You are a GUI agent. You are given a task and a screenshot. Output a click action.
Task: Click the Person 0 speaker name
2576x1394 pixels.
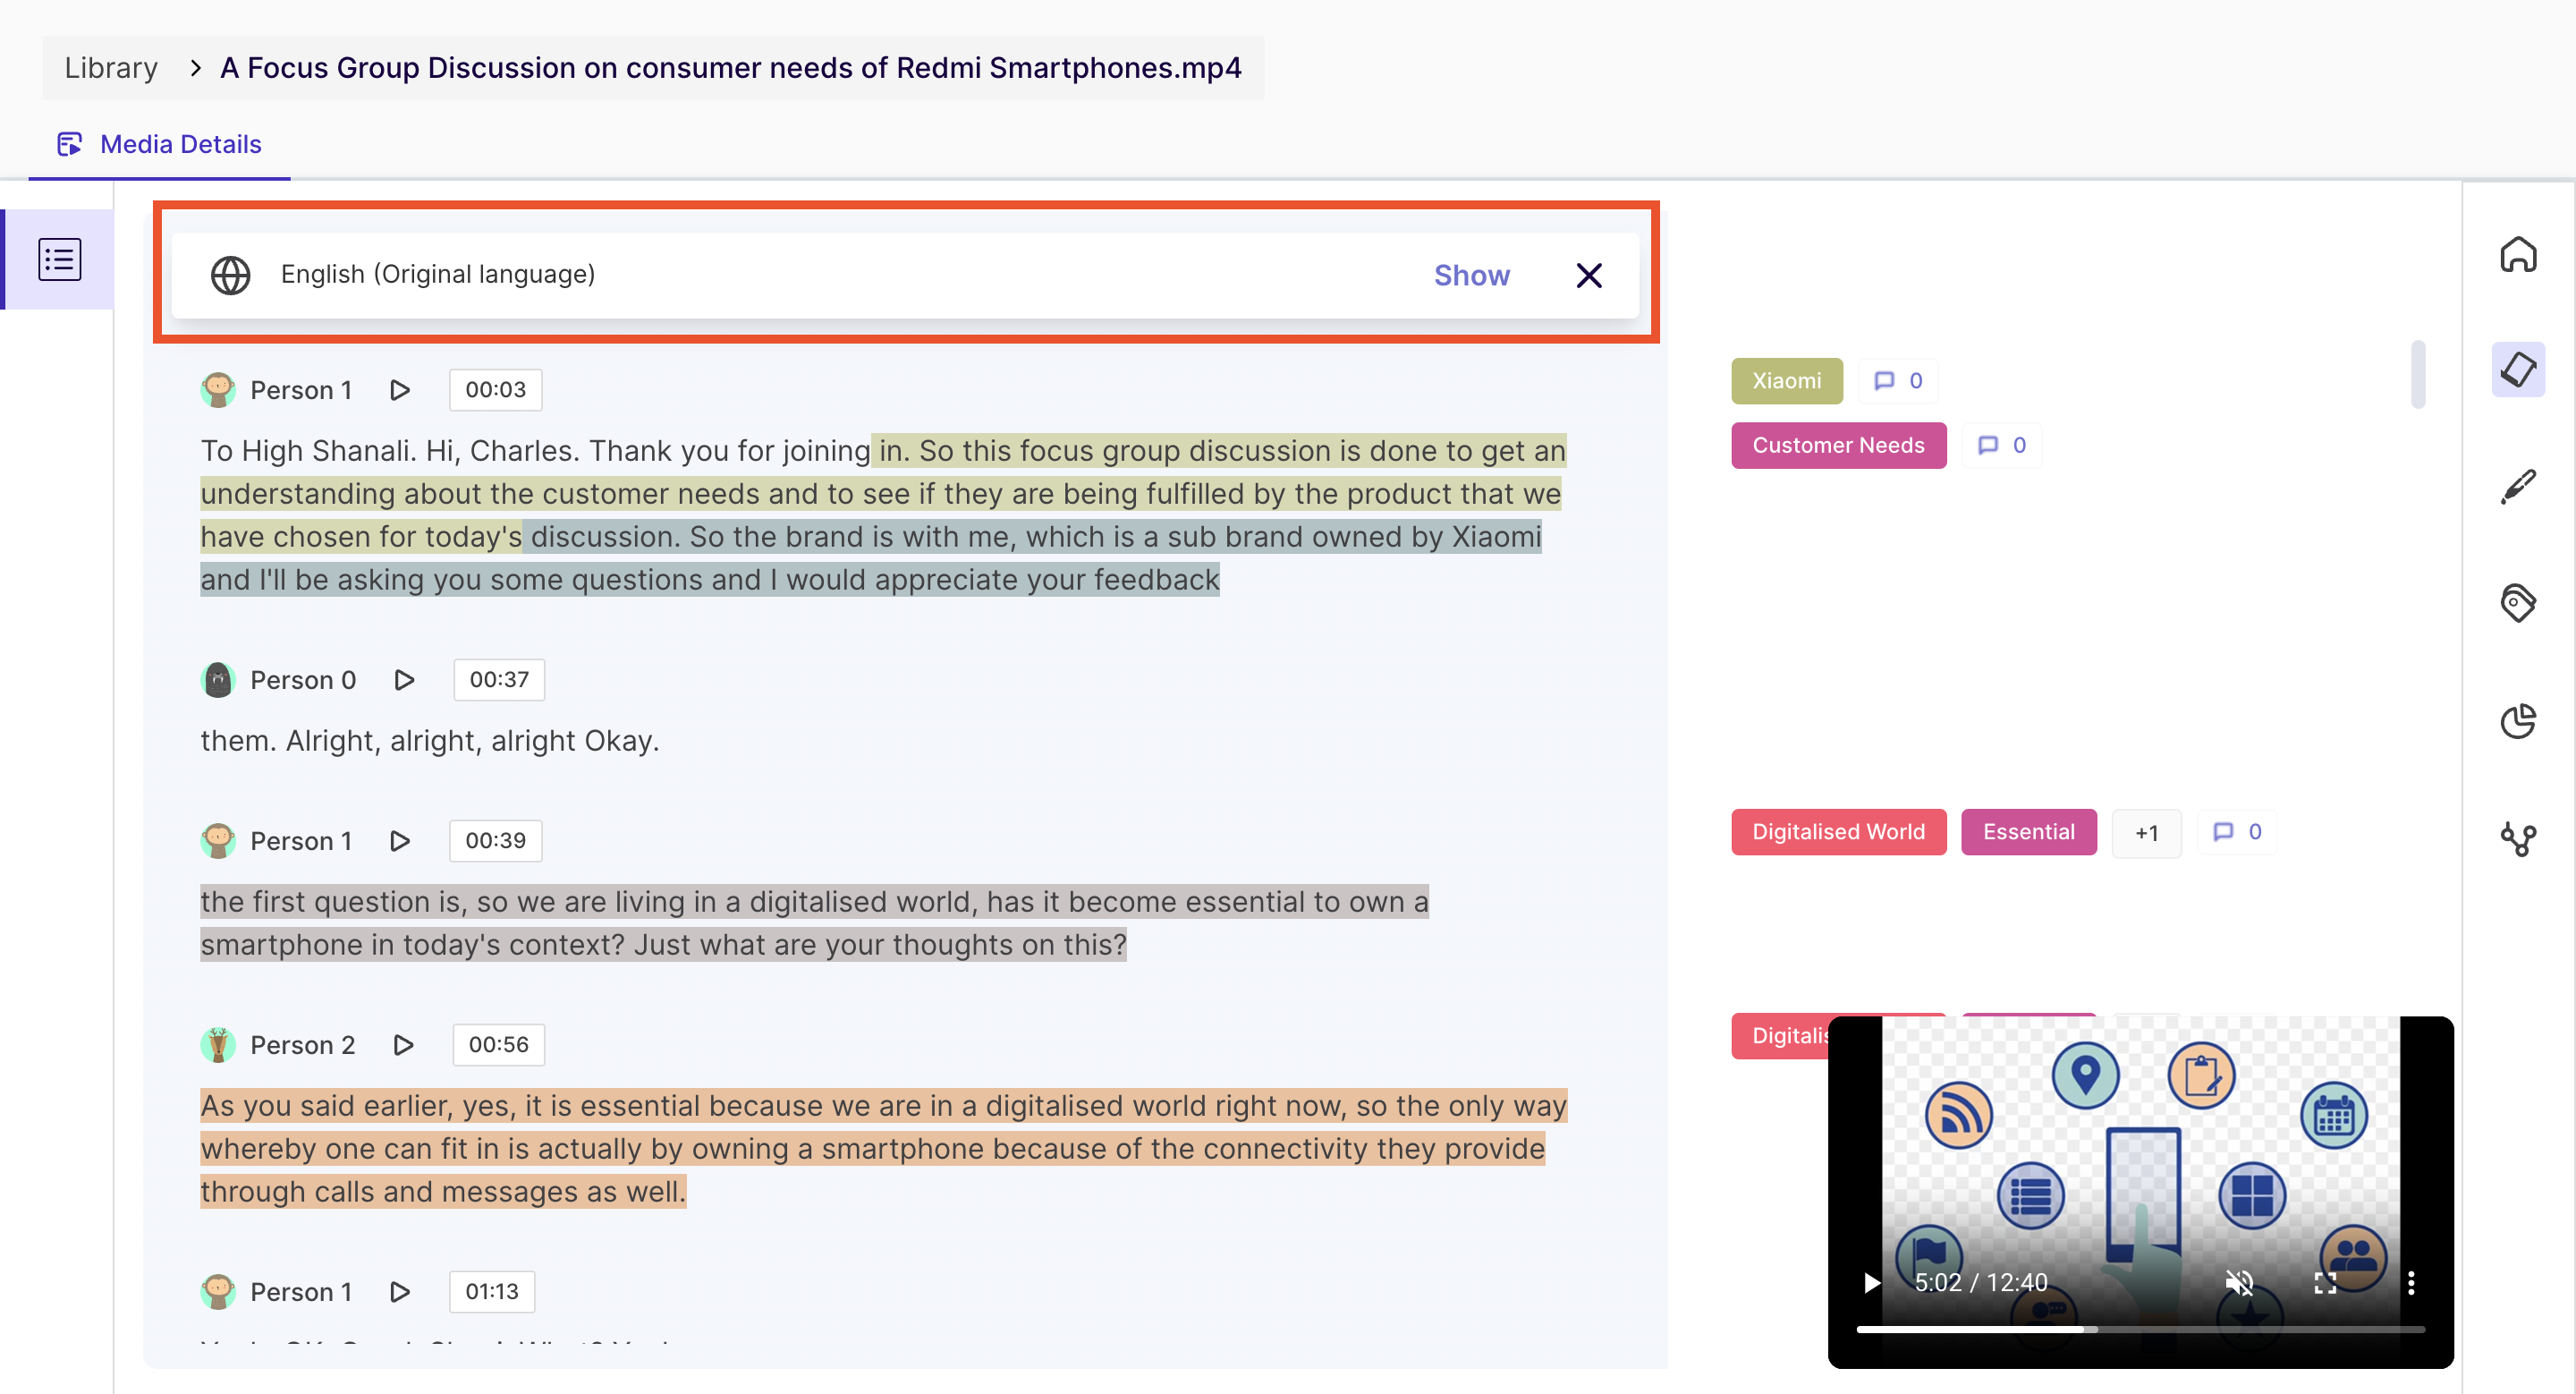tap(303, 680)
